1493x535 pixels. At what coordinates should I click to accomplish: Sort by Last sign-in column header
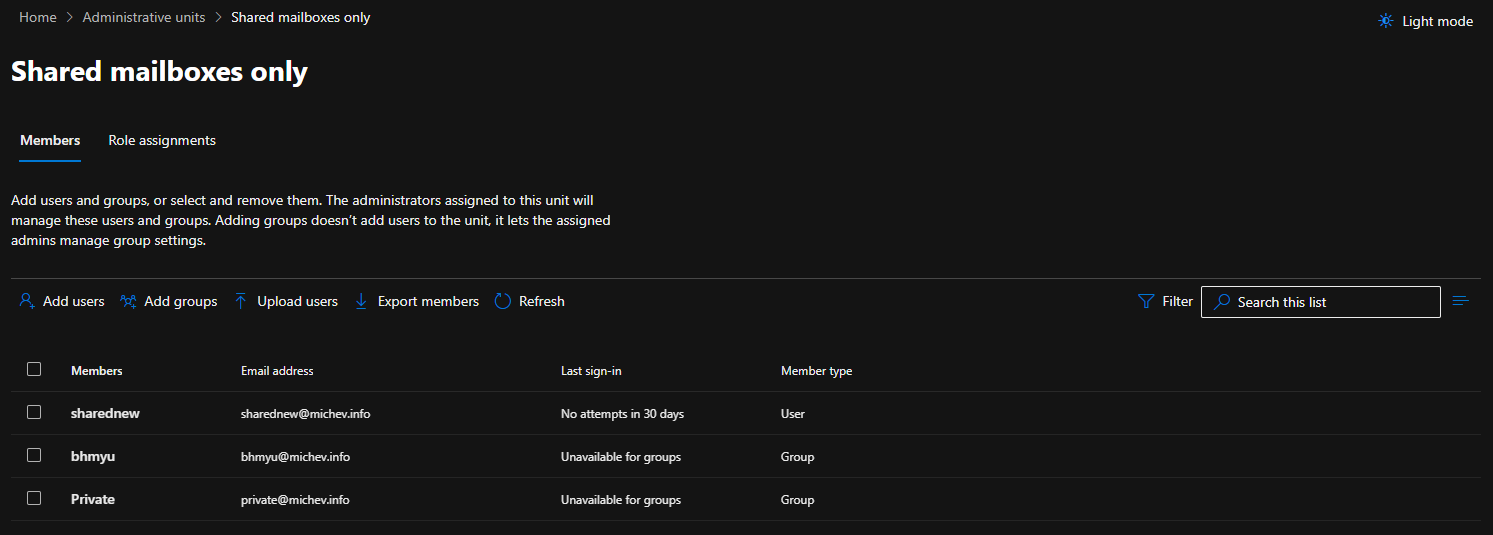pyautogui.click(x=591, y=371)
